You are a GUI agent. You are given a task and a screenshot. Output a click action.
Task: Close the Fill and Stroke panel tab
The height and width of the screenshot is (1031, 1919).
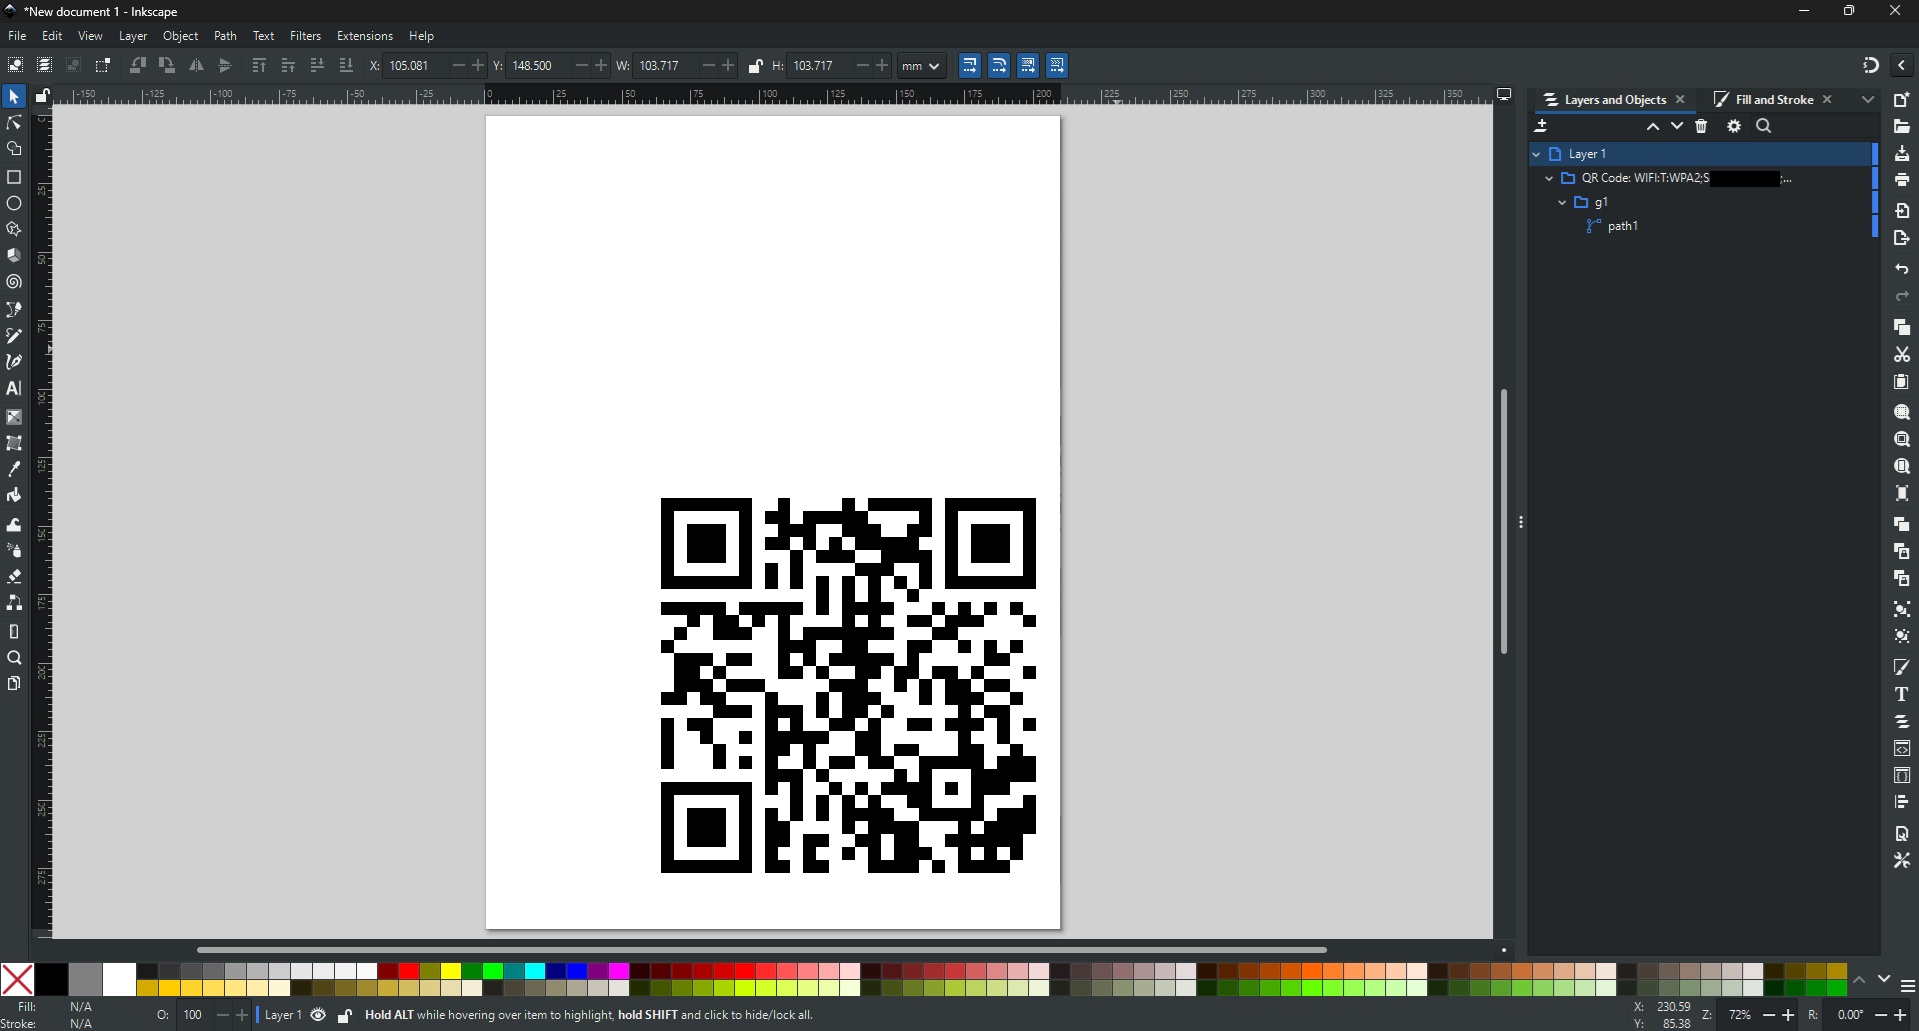click(x=1828, y=100)
